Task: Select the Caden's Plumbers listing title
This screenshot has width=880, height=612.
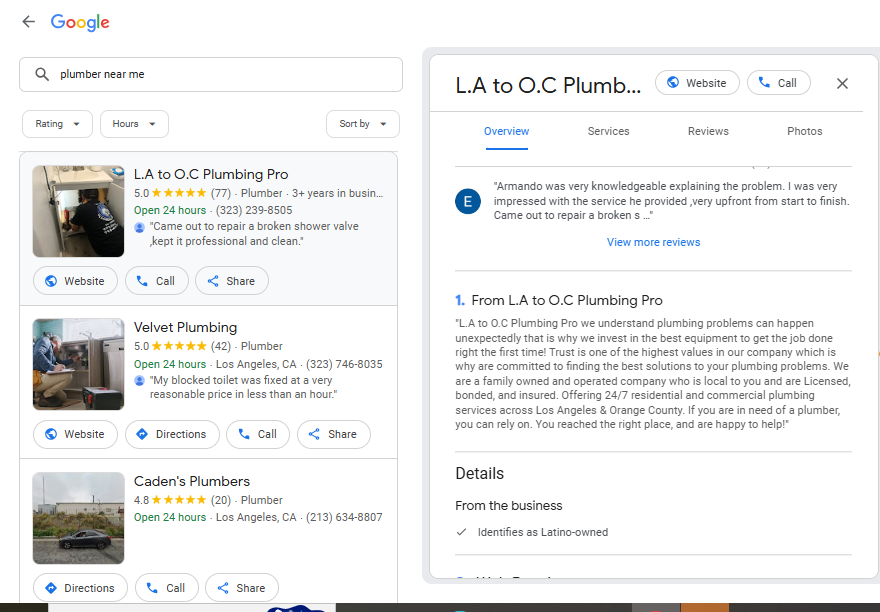Action: pos(191,481)
